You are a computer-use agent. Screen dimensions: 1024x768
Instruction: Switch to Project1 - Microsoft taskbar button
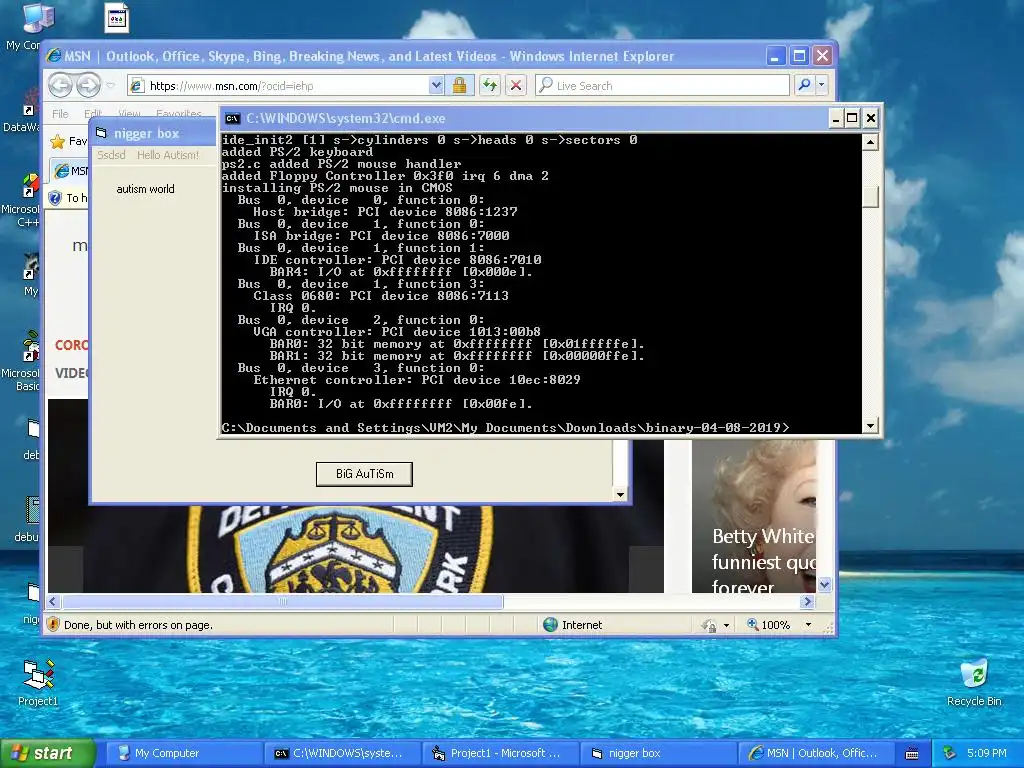pos(501,753)
